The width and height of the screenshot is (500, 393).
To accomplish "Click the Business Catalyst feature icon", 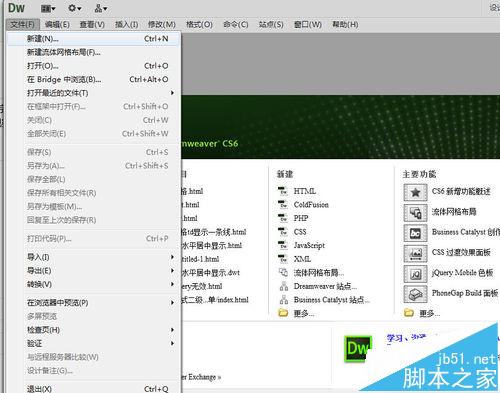I will [415, 233].
